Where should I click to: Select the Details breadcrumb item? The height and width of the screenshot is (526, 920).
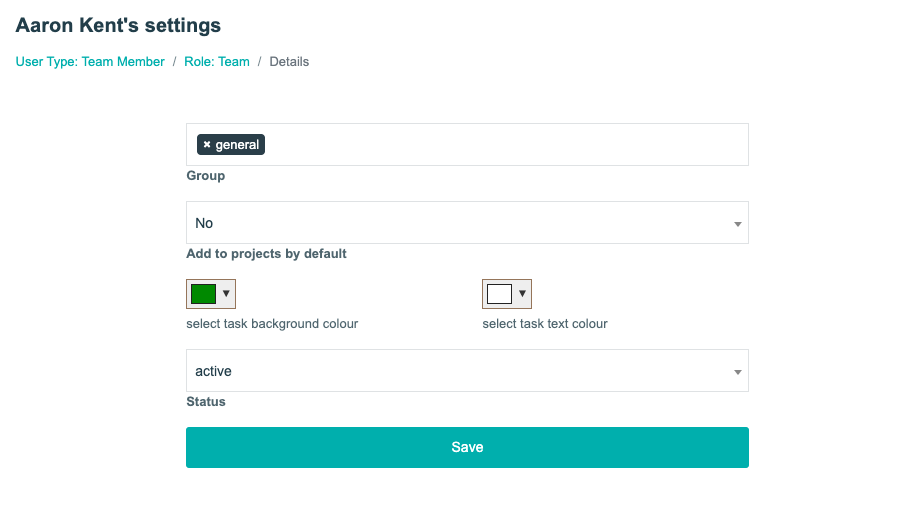click(x=289, y=62)
